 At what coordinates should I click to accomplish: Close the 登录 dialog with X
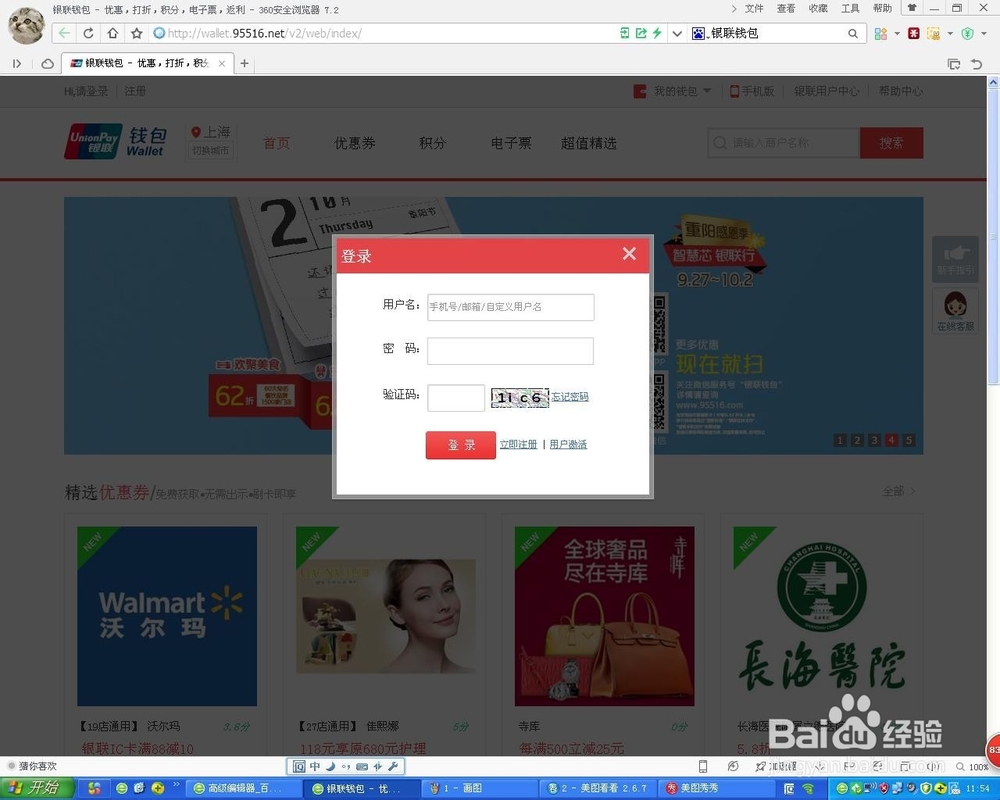point(629,253)
